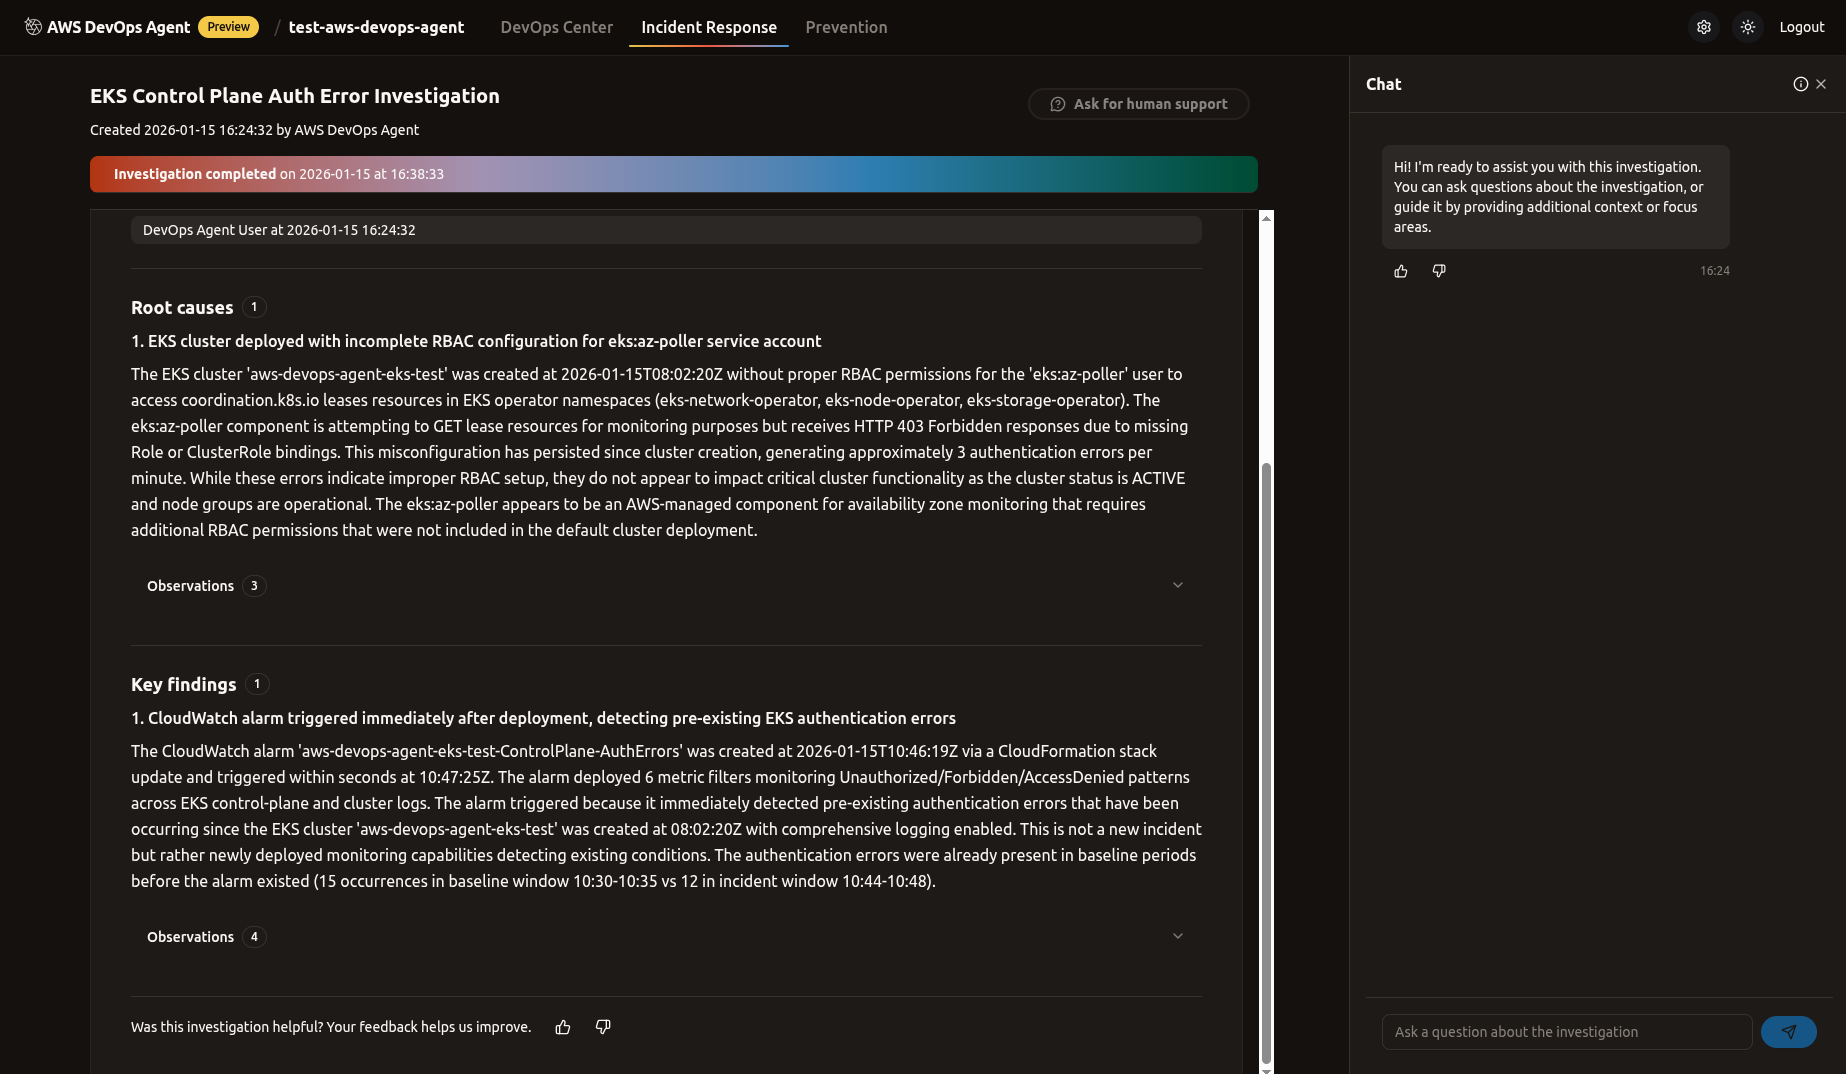
Task: Send the chat question with arrow button
Action: point(1789,1032)
